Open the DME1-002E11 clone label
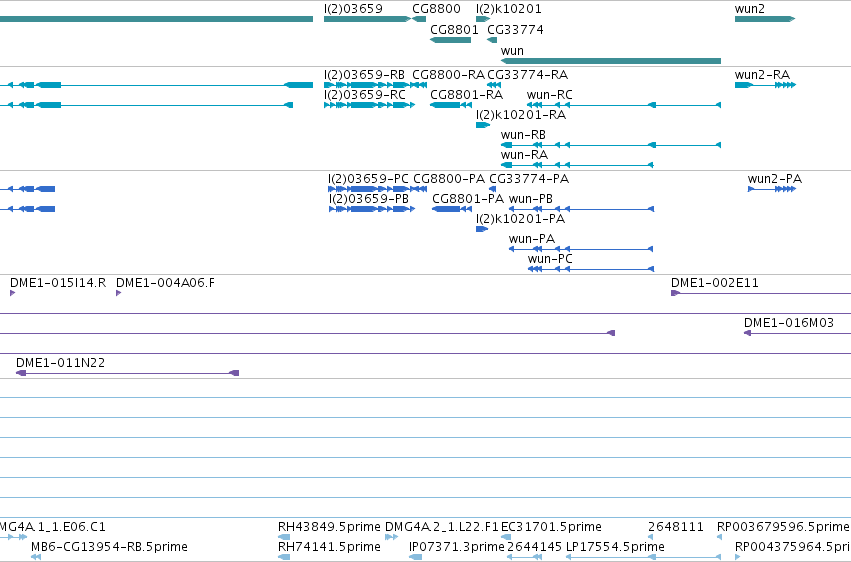This screenshot has height=562, width=851. tap(715, 283)
